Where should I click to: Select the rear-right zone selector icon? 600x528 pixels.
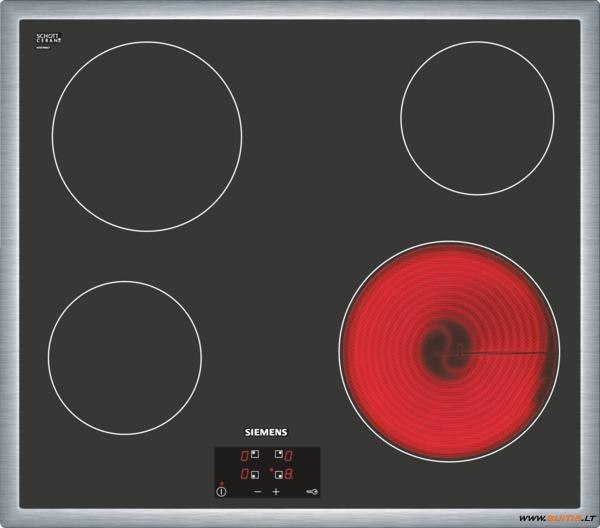click(278, 455)
